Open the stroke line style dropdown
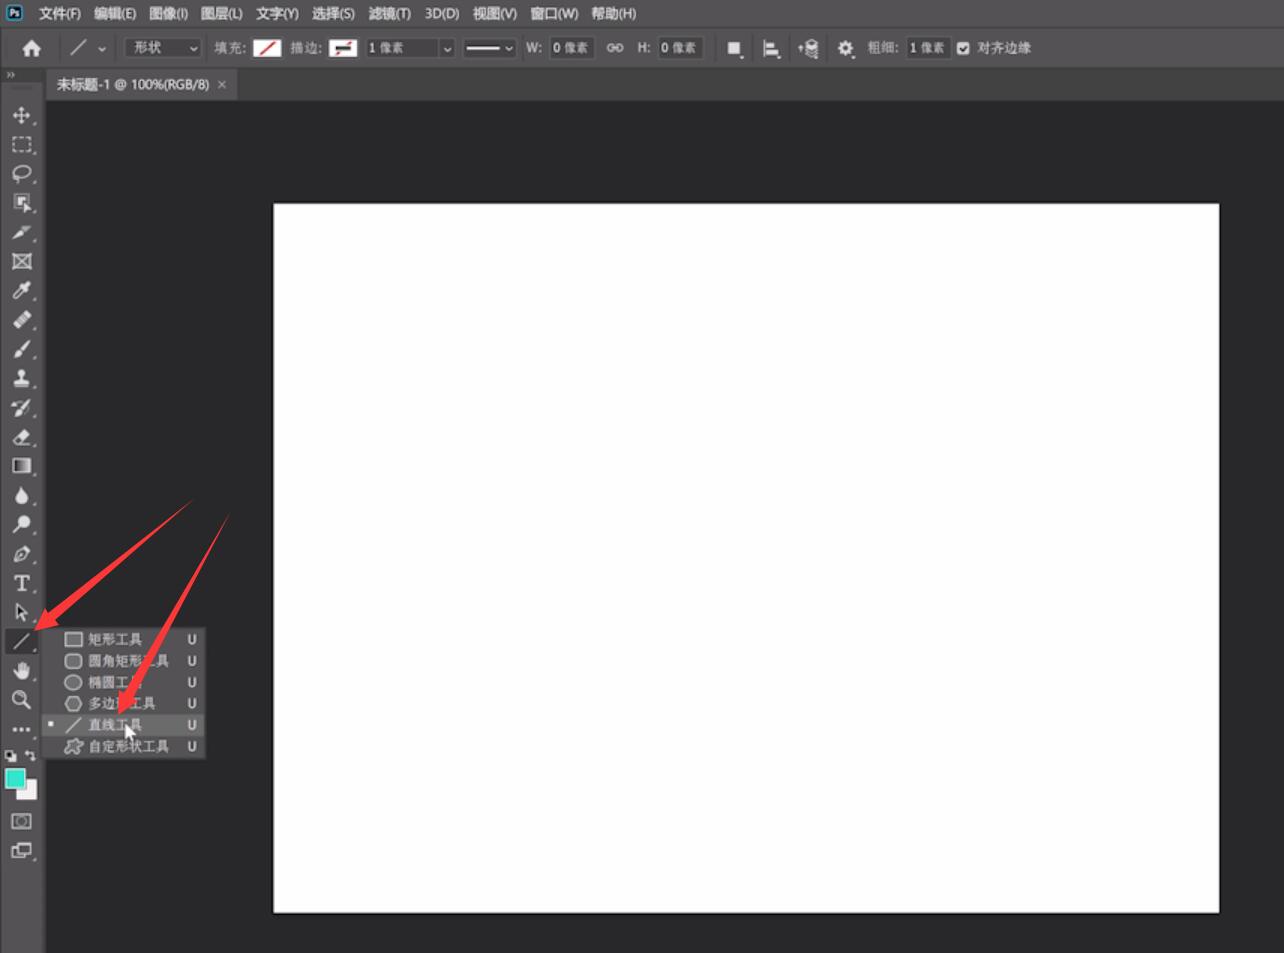Viewport: 1284px width, 953px height. [489, 48]
